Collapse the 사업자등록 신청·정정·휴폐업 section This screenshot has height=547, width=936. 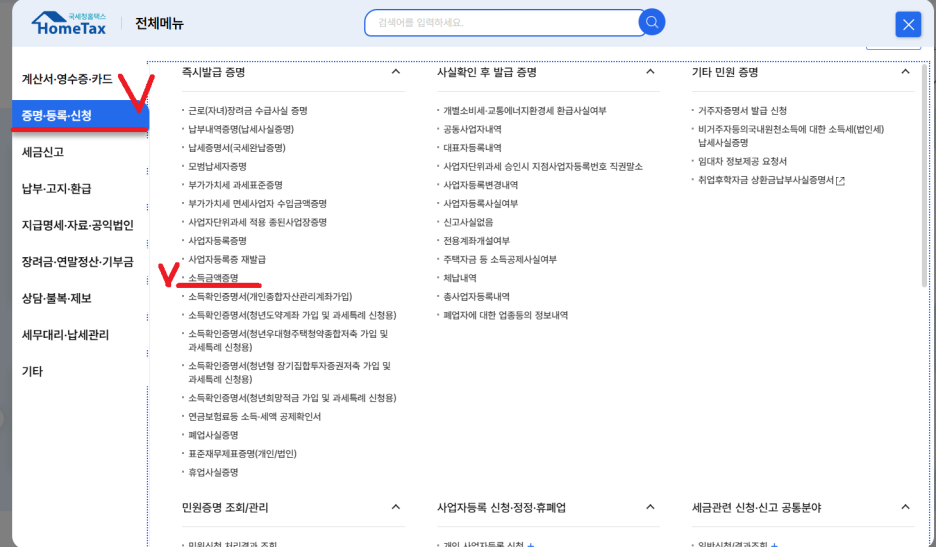651,507
